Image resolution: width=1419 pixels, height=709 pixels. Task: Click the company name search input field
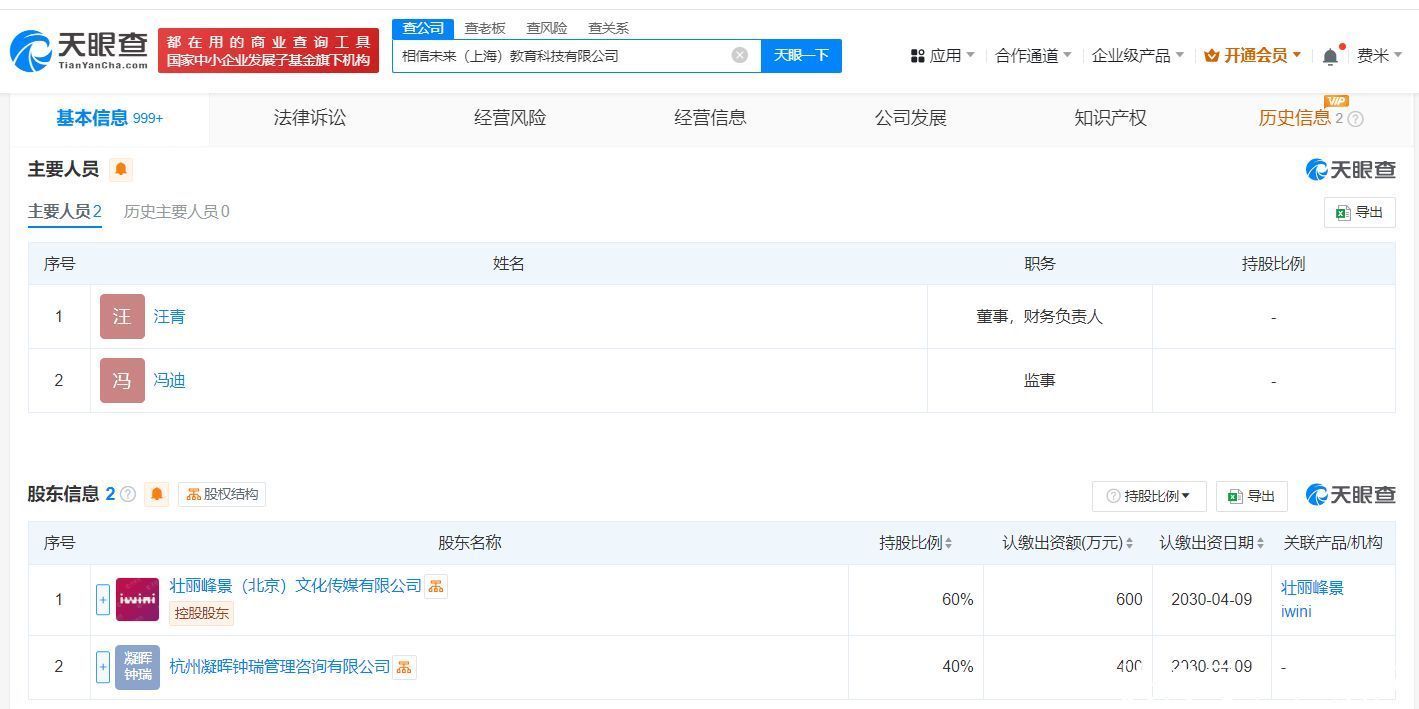(x=560, y=56)
